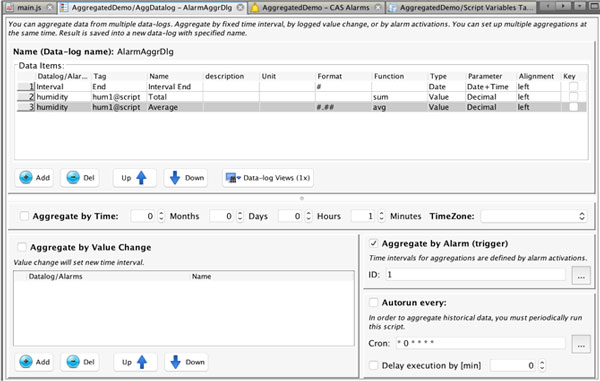Toggle Key checkbox for Interval row
600x381 pixels.
(x=573, y=86)
